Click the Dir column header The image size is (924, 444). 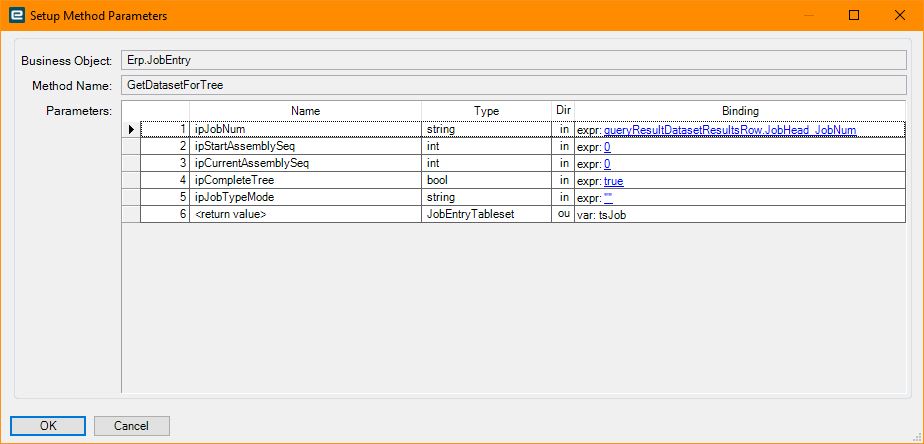pyautogui.click(x=563, y=111)
